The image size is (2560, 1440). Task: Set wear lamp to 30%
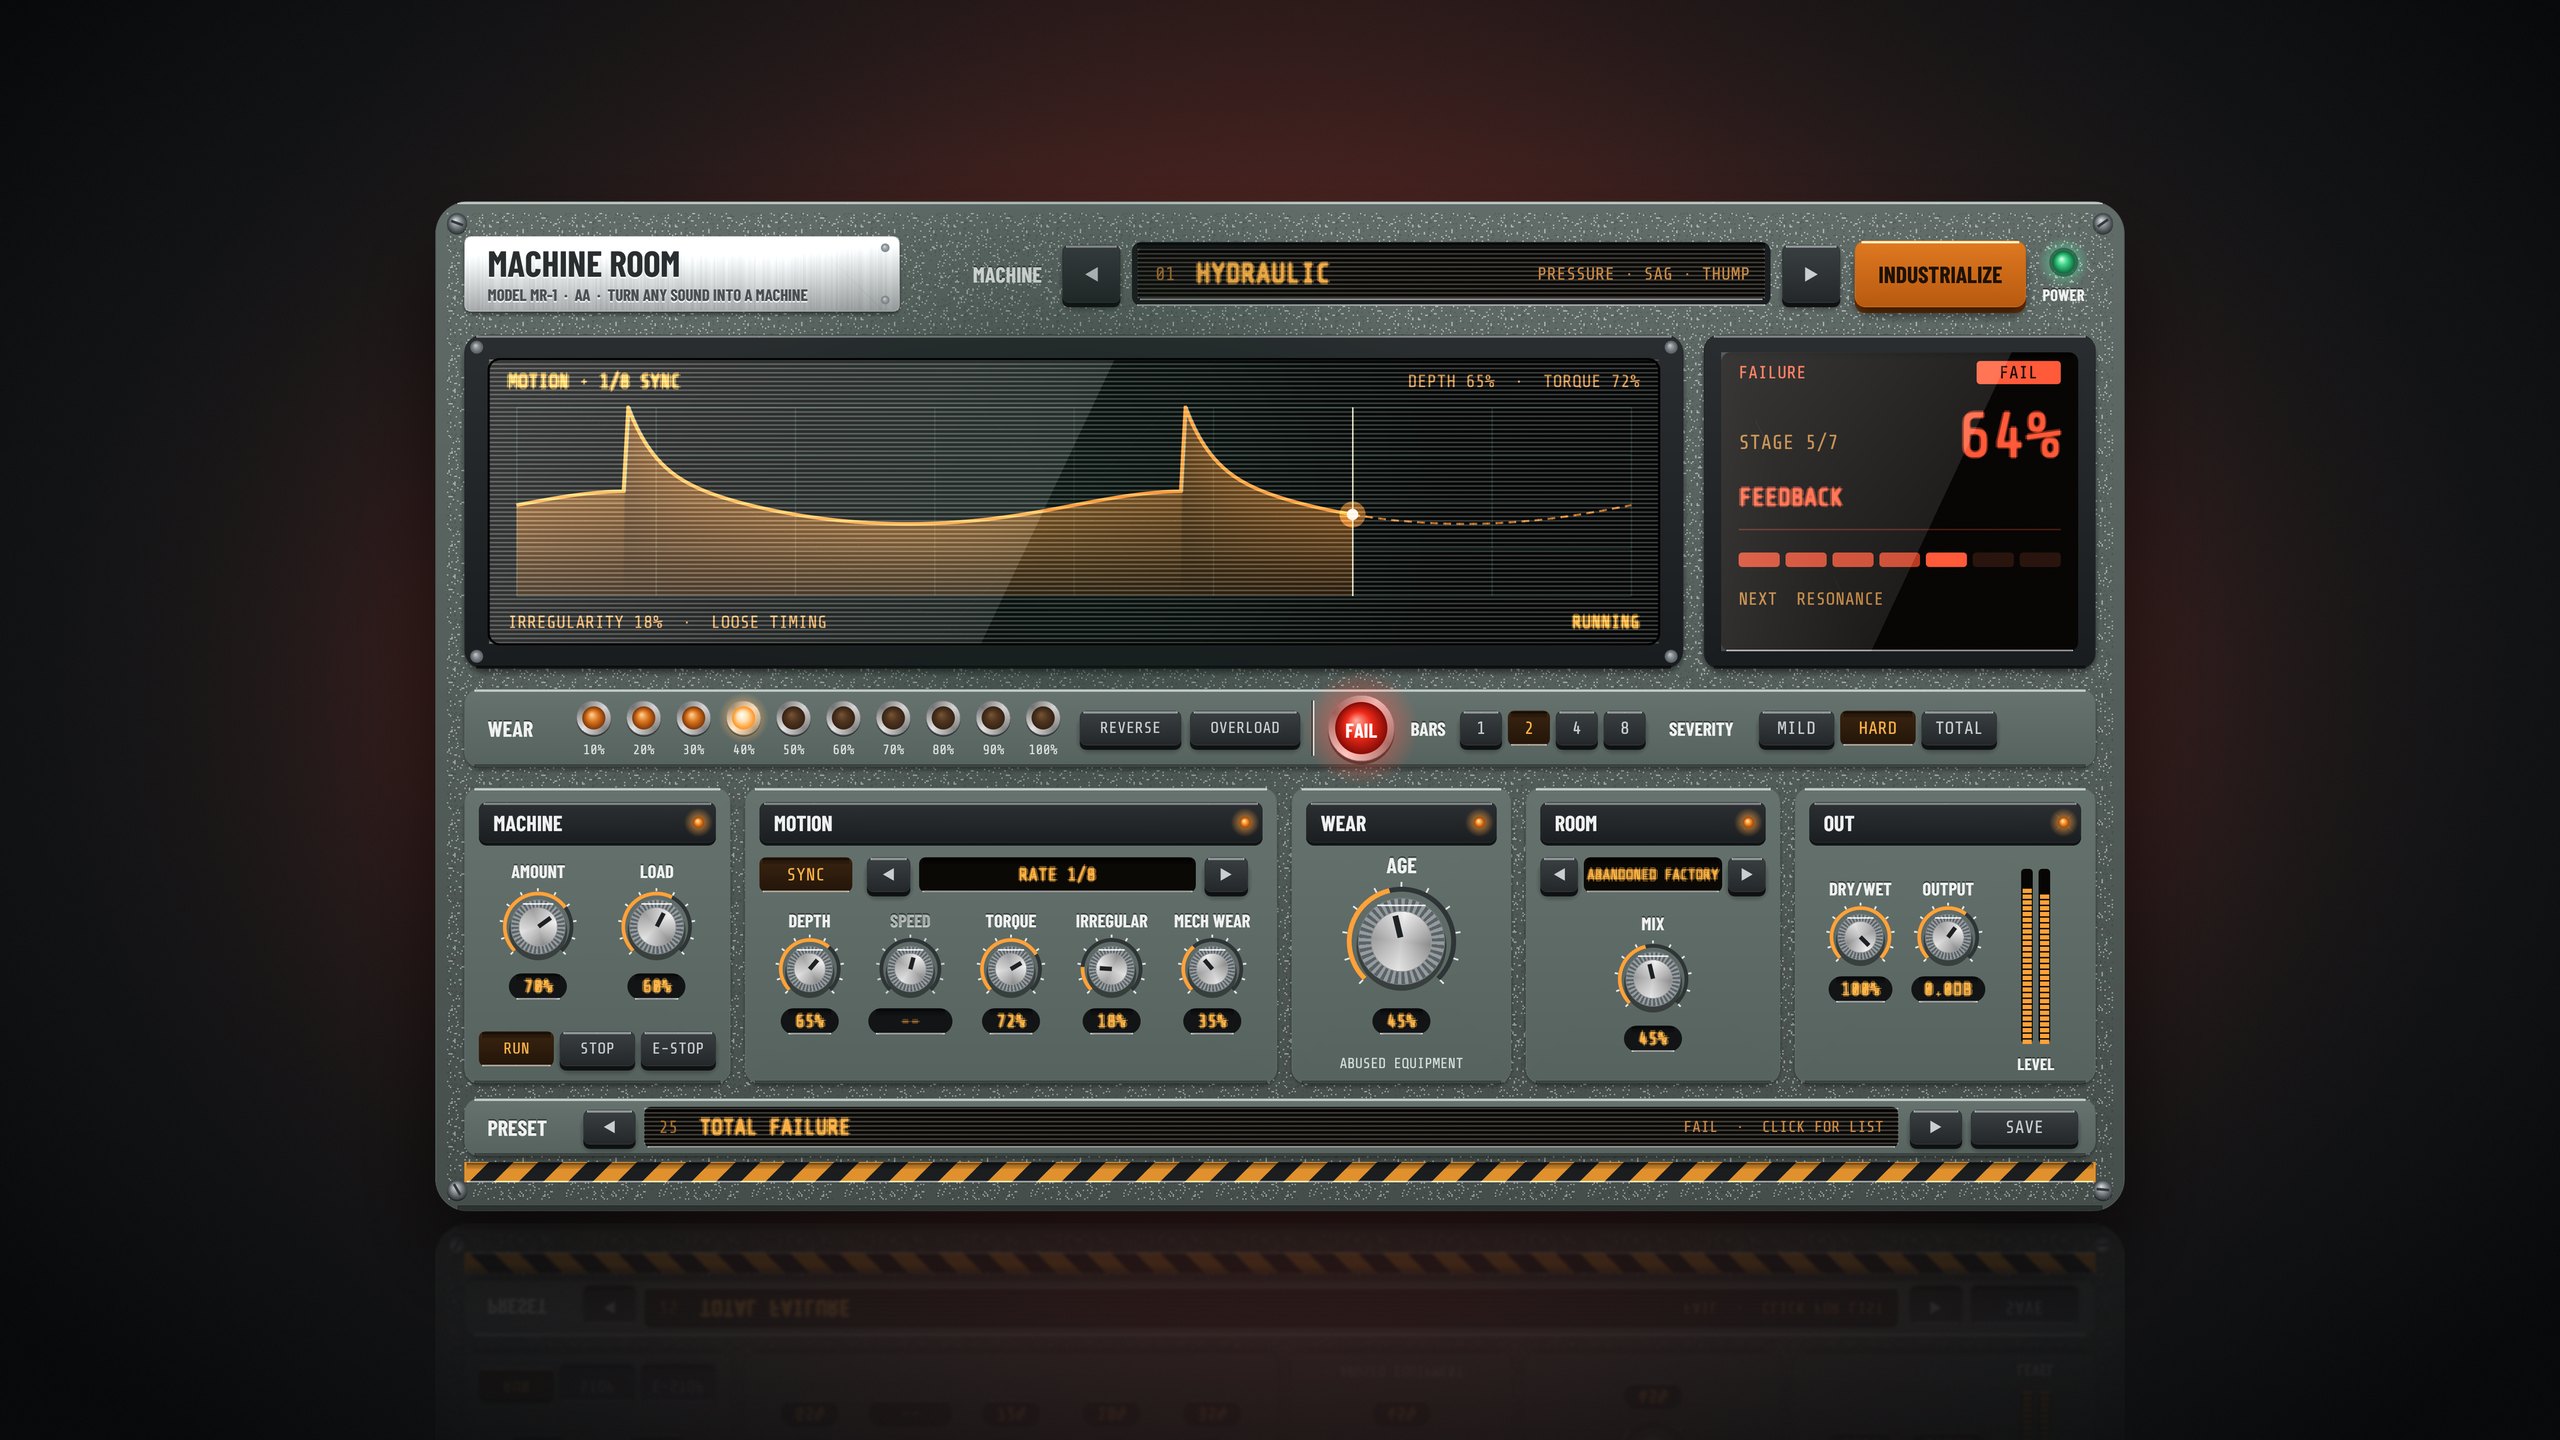point(693,718)
